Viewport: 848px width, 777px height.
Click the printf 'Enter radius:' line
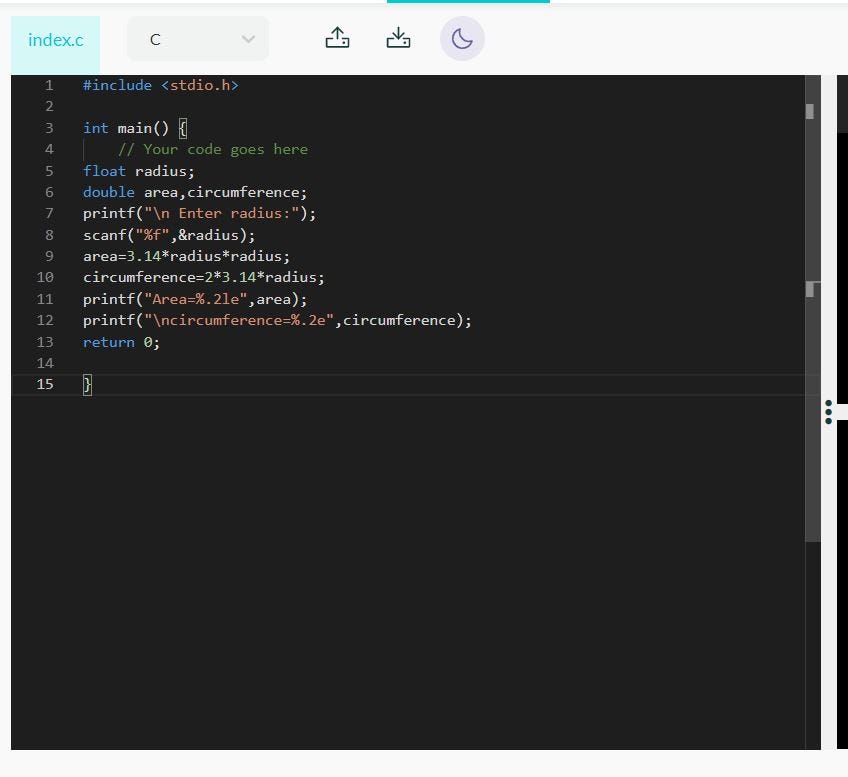tap(199, 214)
